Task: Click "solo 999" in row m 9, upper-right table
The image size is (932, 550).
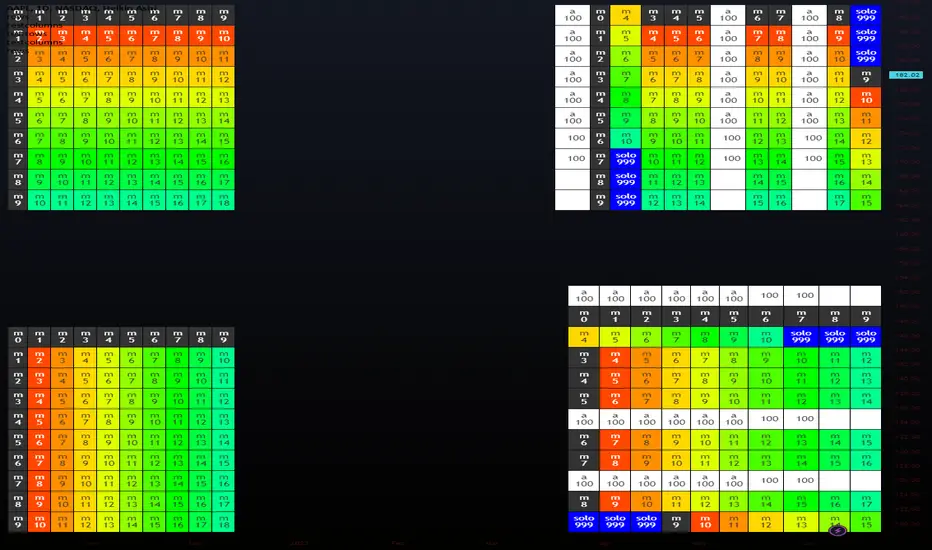Action: click(x=625, y=200)
